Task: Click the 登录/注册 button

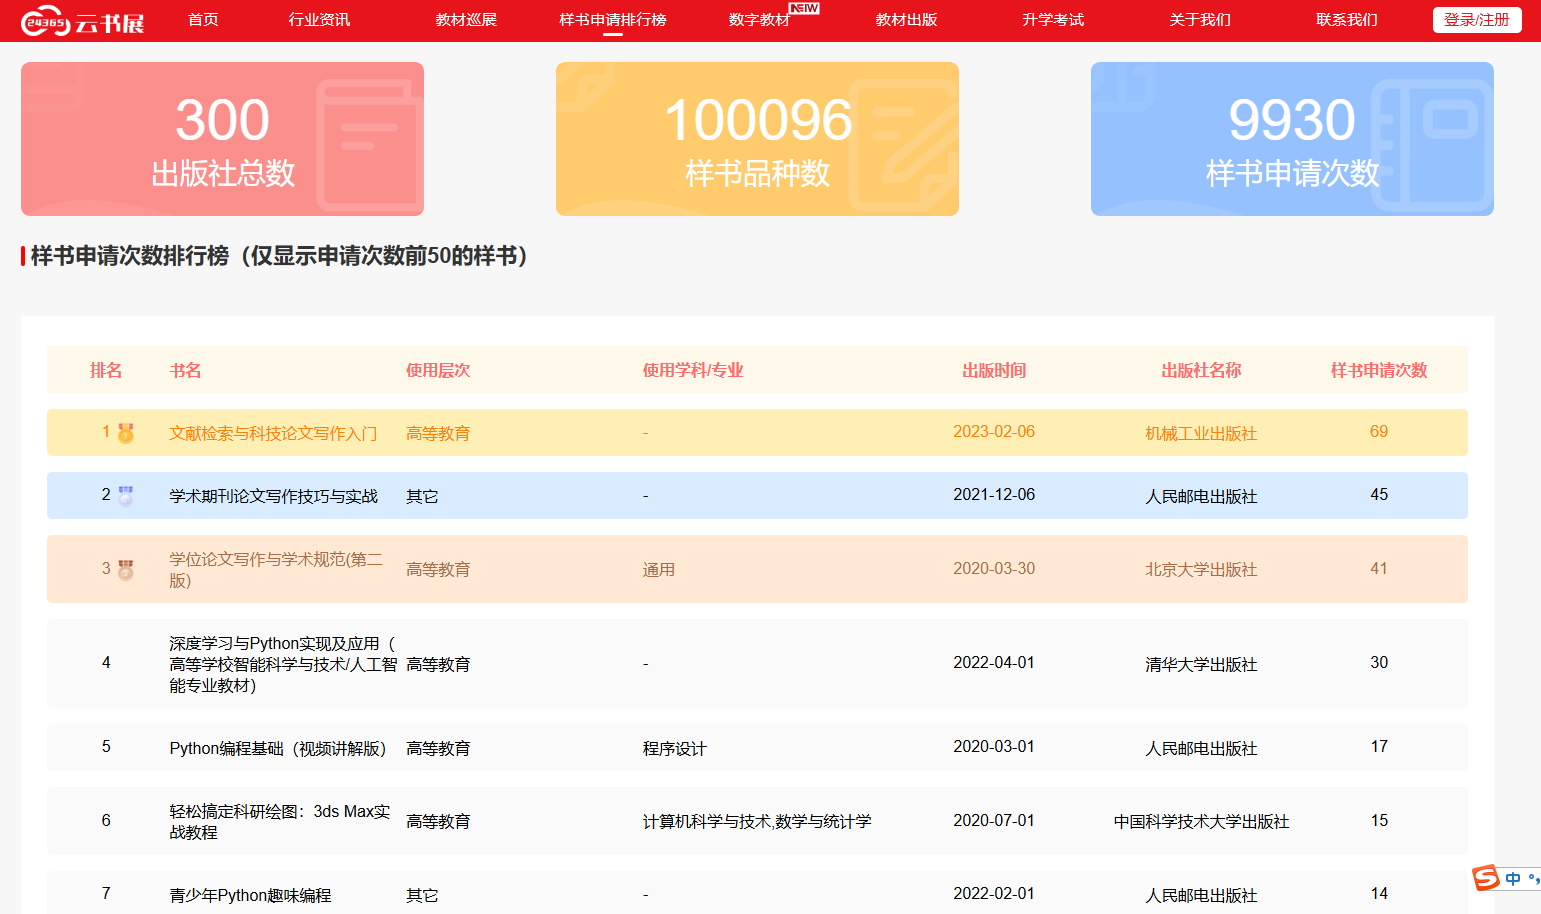Action: [1476, 20]
